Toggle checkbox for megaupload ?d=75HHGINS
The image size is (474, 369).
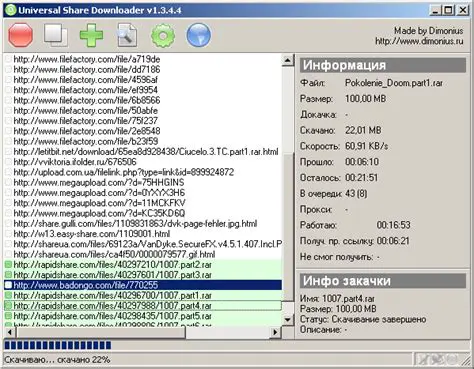coord(9,182)
